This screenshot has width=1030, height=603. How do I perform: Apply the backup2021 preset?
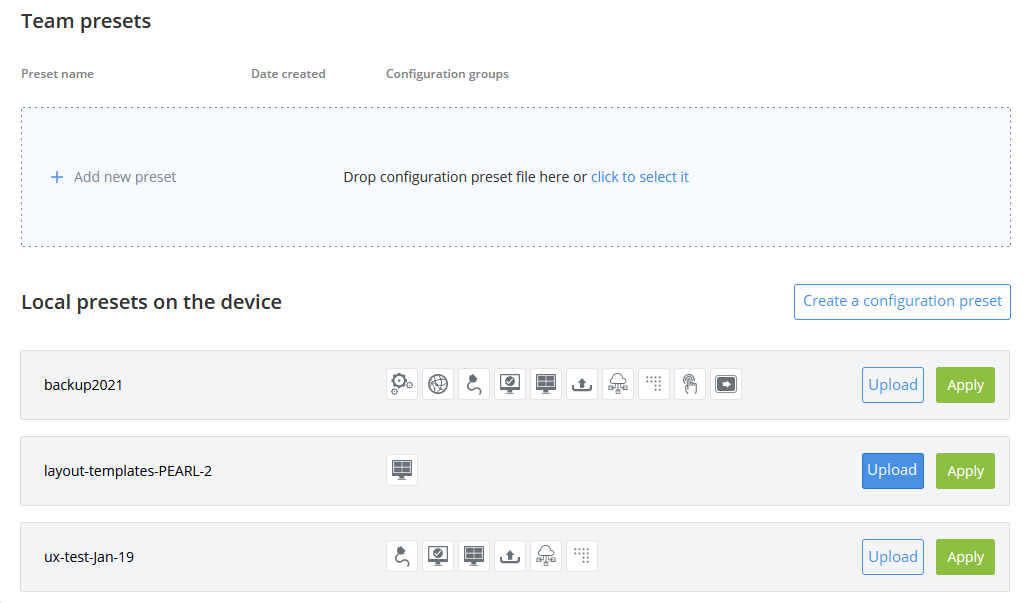click(965, 385)
